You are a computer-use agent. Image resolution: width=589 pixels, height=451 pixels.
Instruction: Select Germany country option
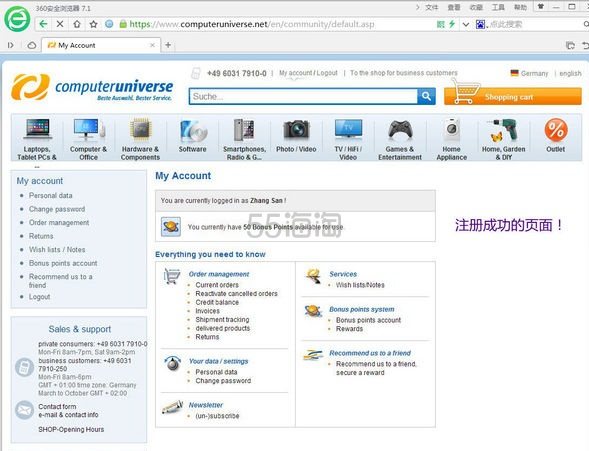pos(530,73)
